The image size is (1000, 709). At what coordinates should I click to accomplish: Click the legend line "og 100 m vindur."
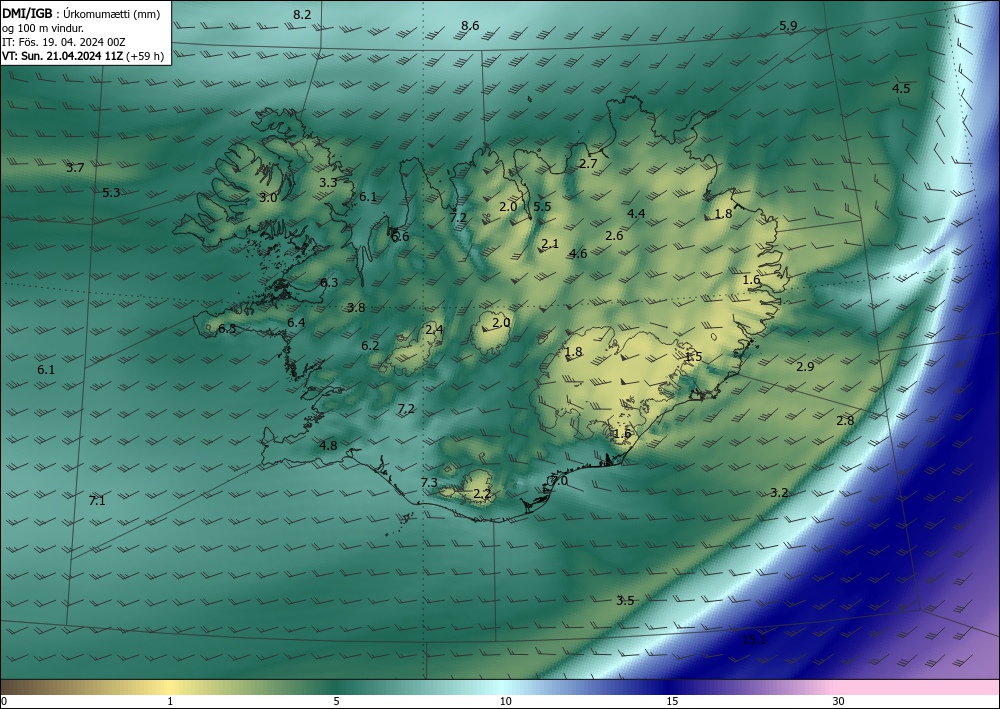[43, 28]
